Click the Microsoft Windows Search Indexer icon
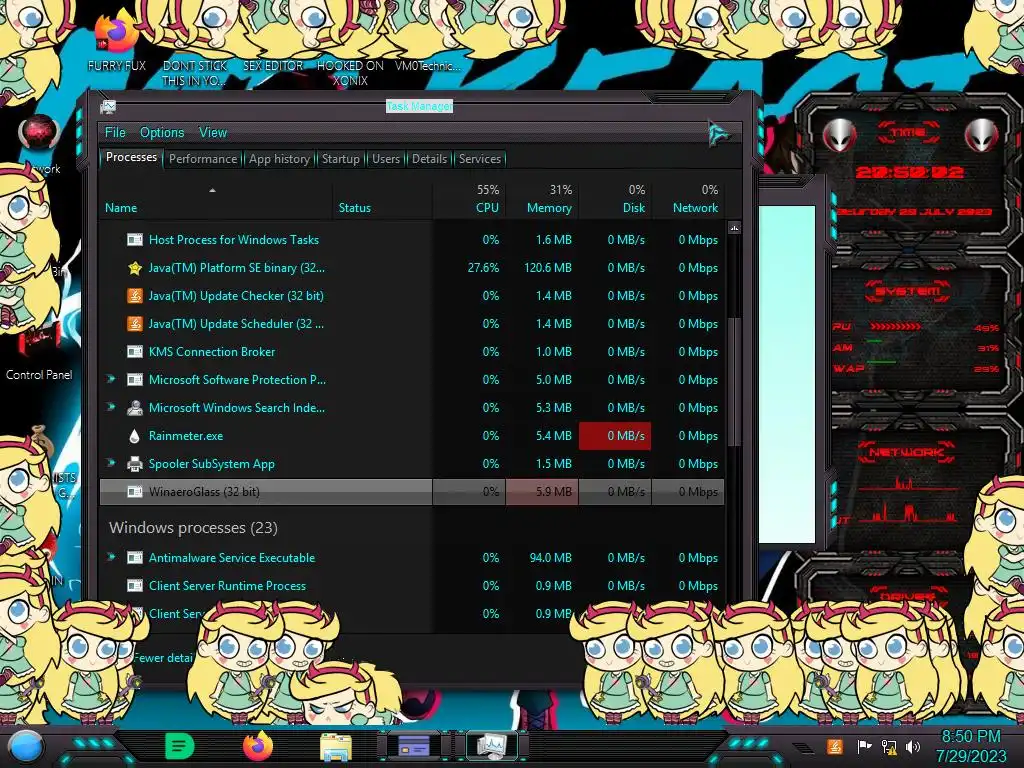Image resolution: width=1024 pixels, height=768 pixels. pyautogui.click(x=135, y=408)
